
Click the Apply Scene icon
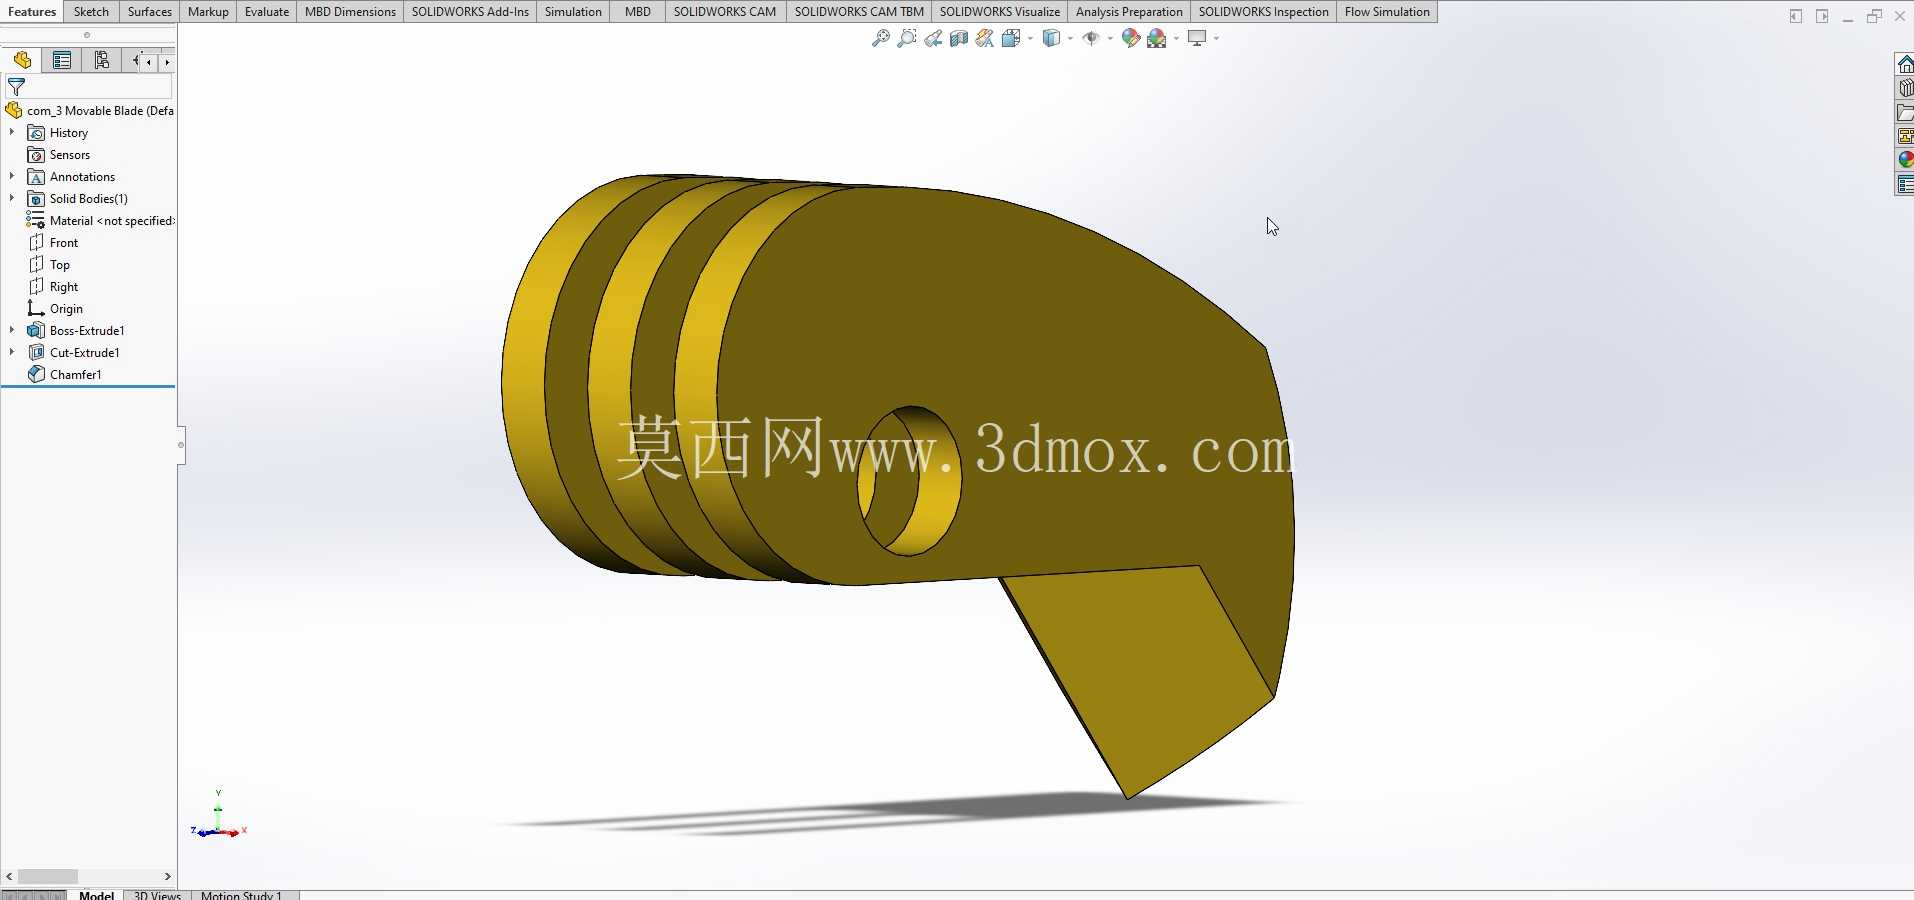pyautogui.click(x=1157, y=38)
